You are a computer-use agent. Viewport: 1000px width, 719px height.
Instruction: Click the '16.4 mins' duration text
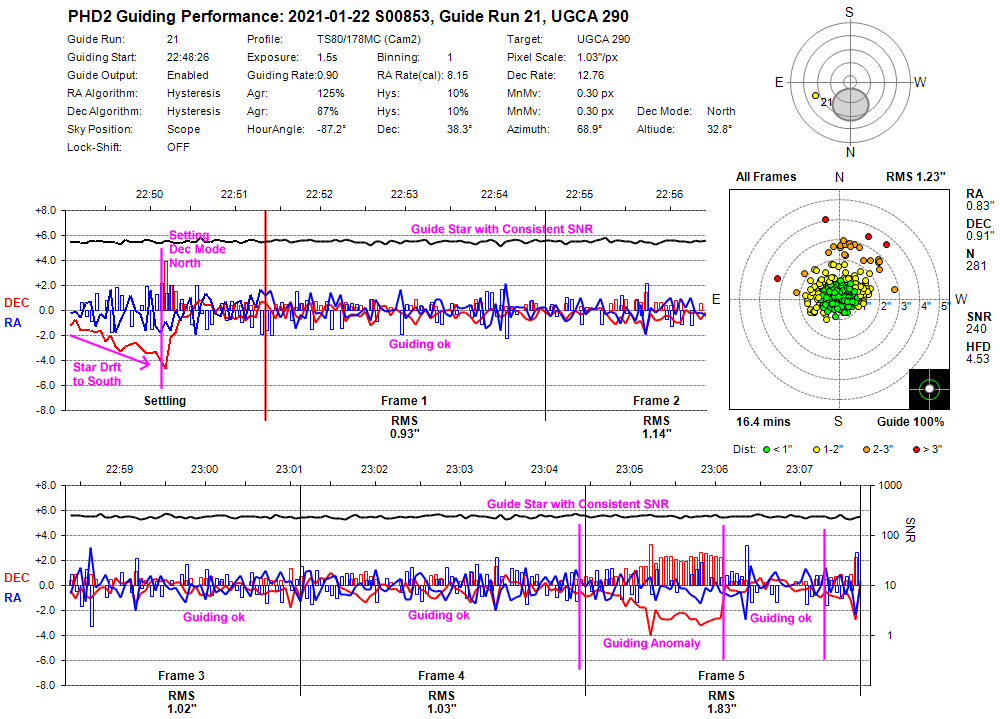pyautogui.click(x=763, y=422)
